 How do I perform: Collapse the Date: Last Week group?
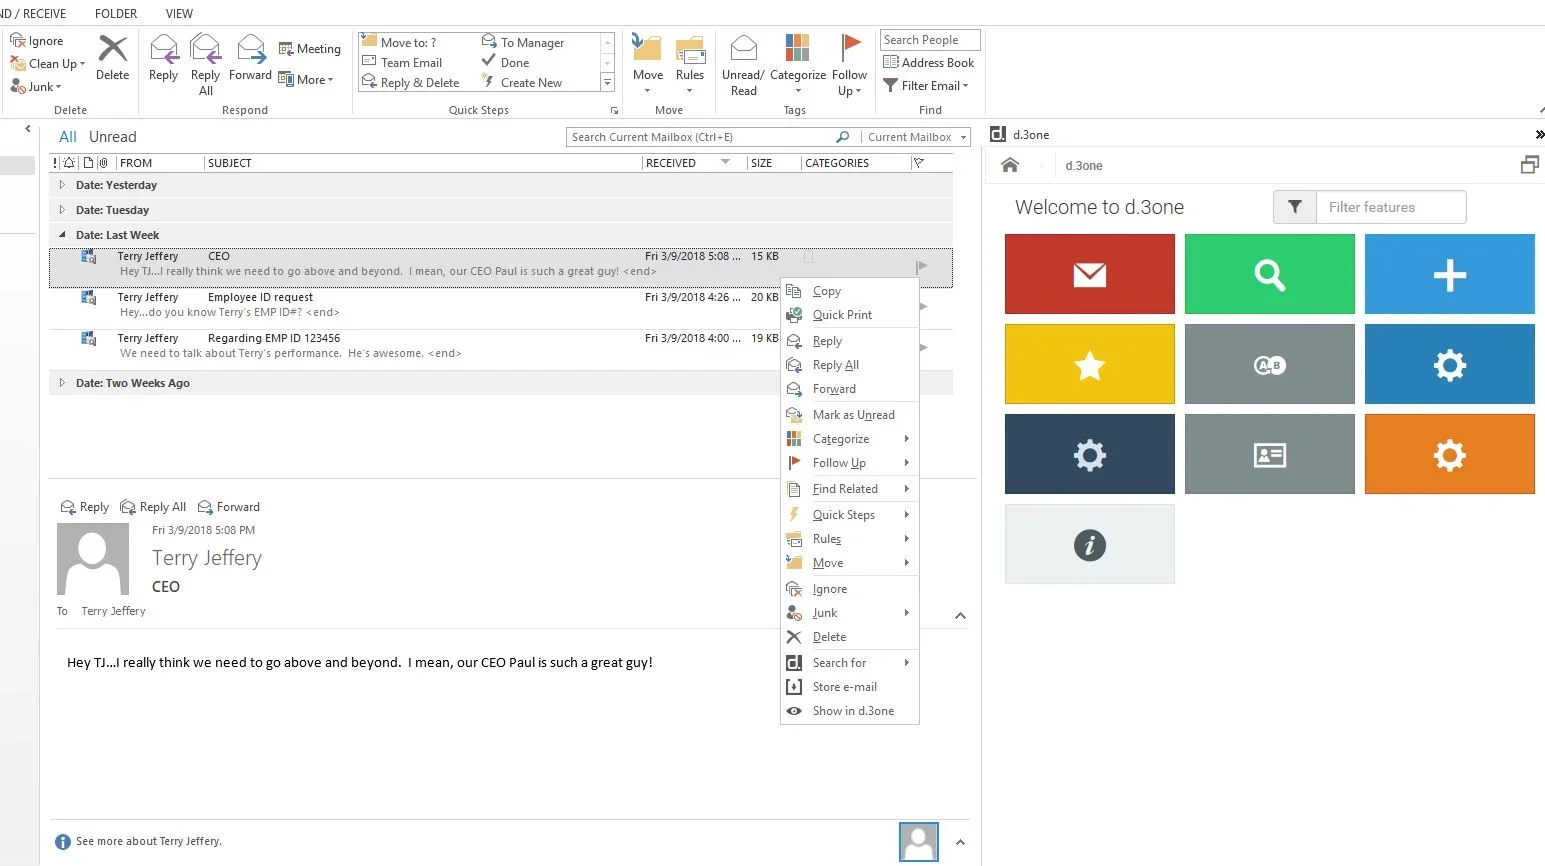pos(62,235)
